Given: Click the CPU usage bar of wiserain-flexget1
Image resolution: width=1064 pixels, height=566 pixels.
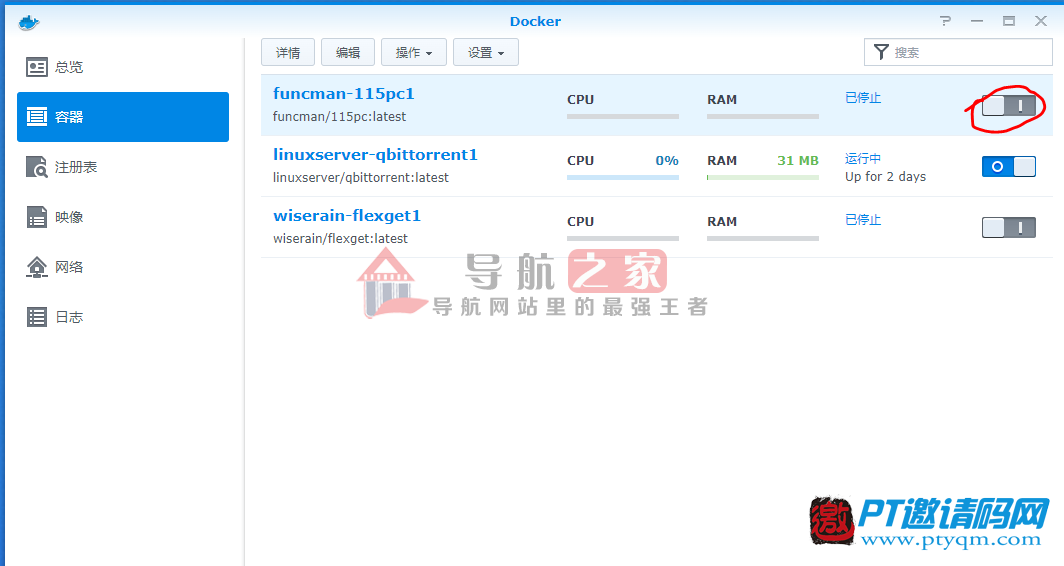Looking at the screenshot, I should (x=623, y=239).
